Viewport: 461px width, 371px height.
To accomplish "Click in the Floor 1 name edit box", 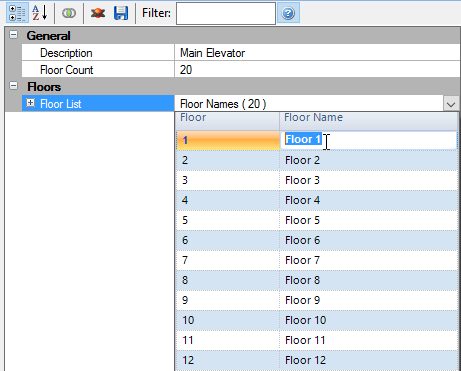I will coord(369,140).
